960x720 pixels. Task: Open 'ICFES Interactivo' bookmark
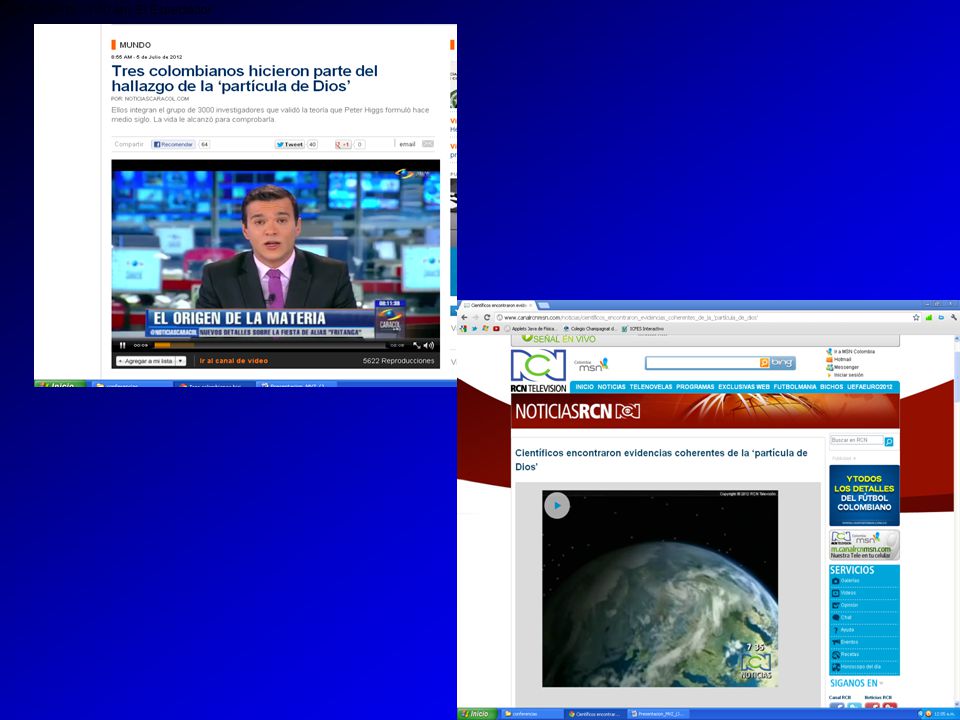642,329
